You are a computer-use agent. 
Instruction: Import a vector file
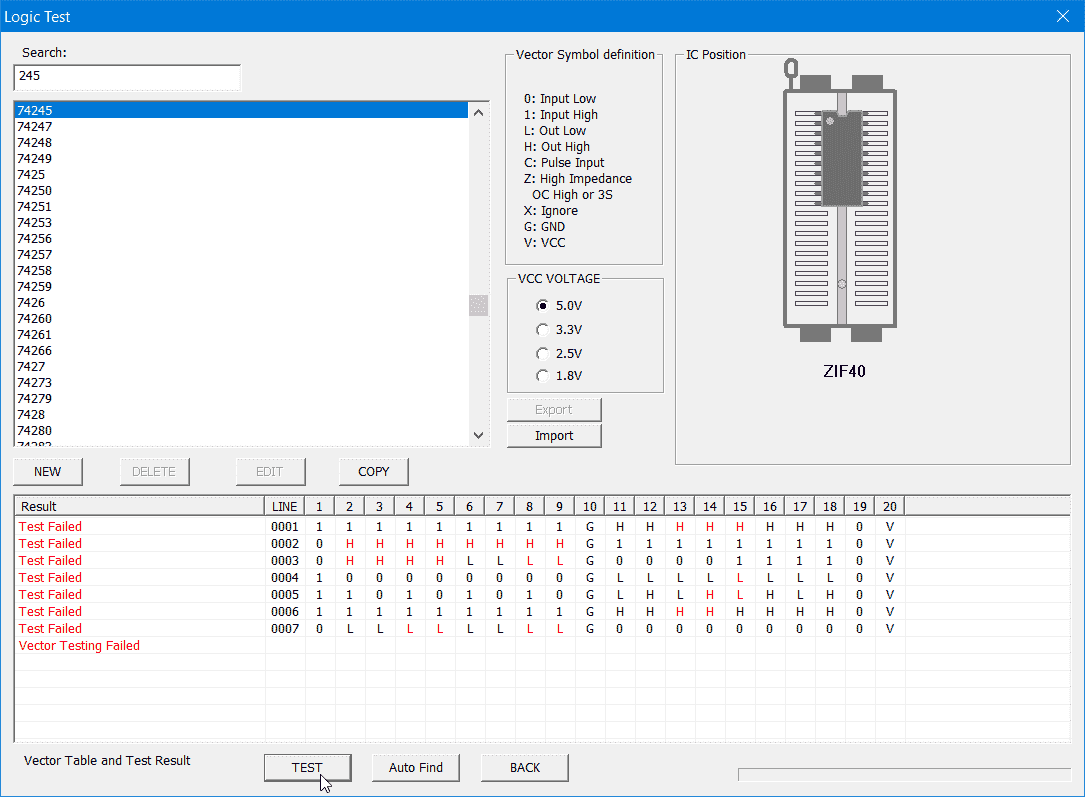click(x=554, y=436)
